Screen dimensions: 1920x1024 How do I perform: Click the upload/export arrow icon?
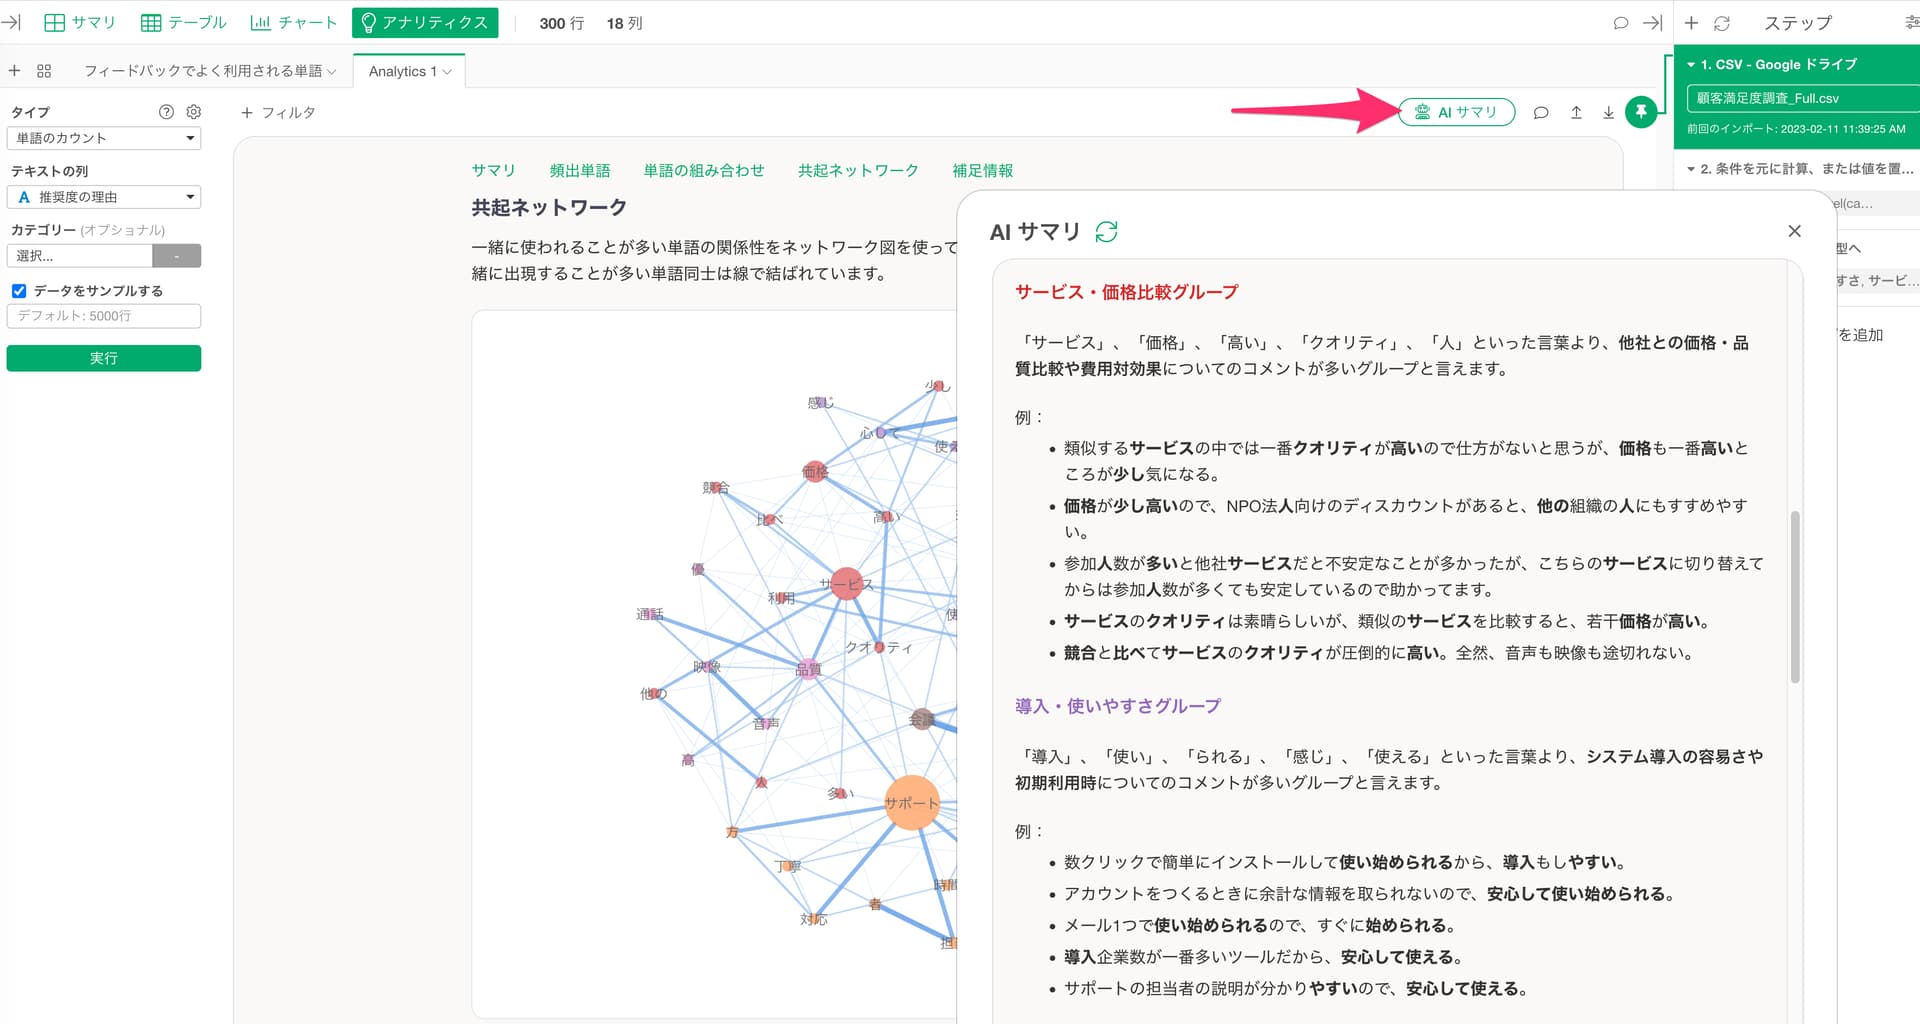(1576, 113)
